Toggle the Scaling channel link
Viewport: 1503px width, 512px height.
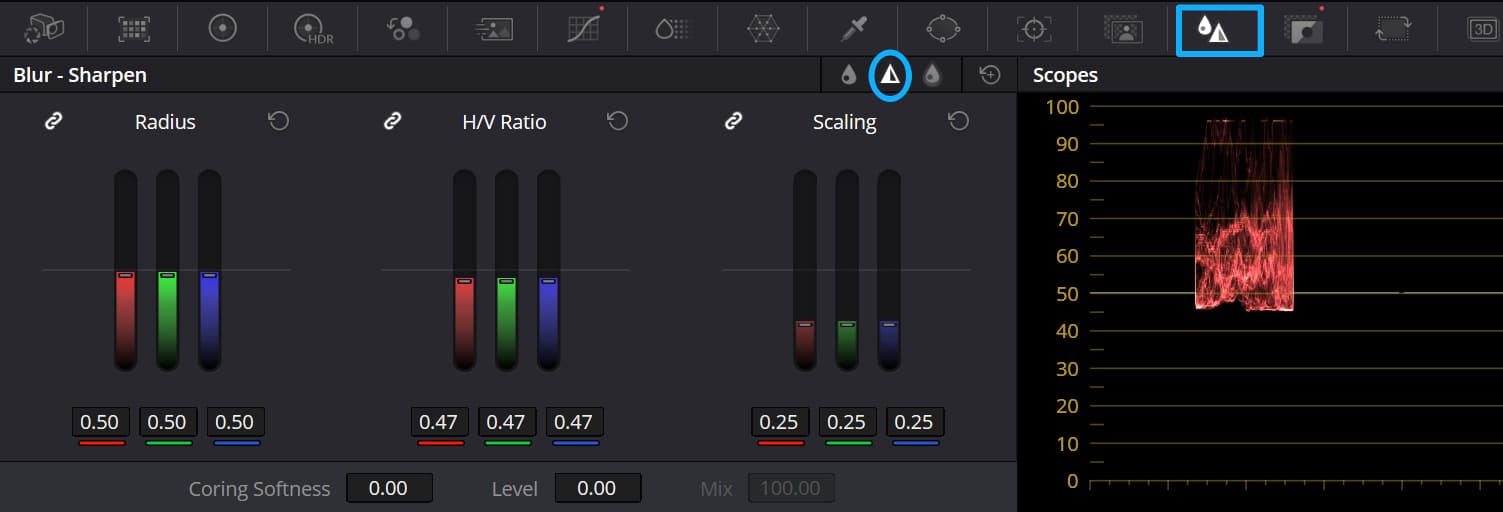[733, 121]
